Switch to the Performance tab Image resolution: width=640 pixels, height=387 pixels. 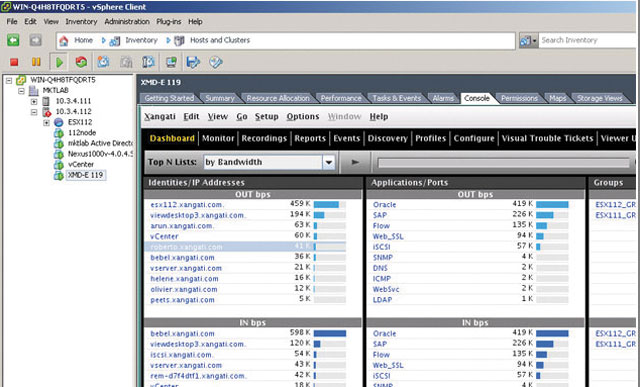[341, 98]
